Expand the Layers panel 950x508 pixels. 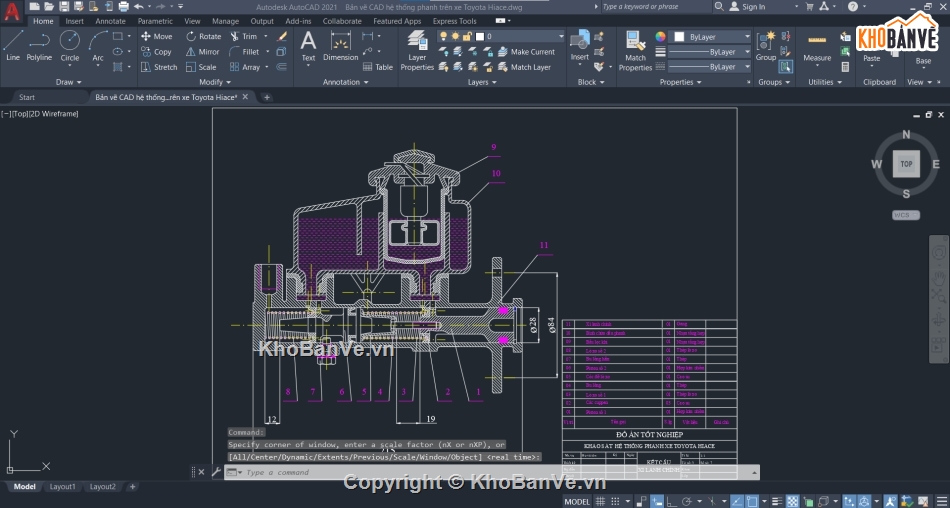[482, 82]
